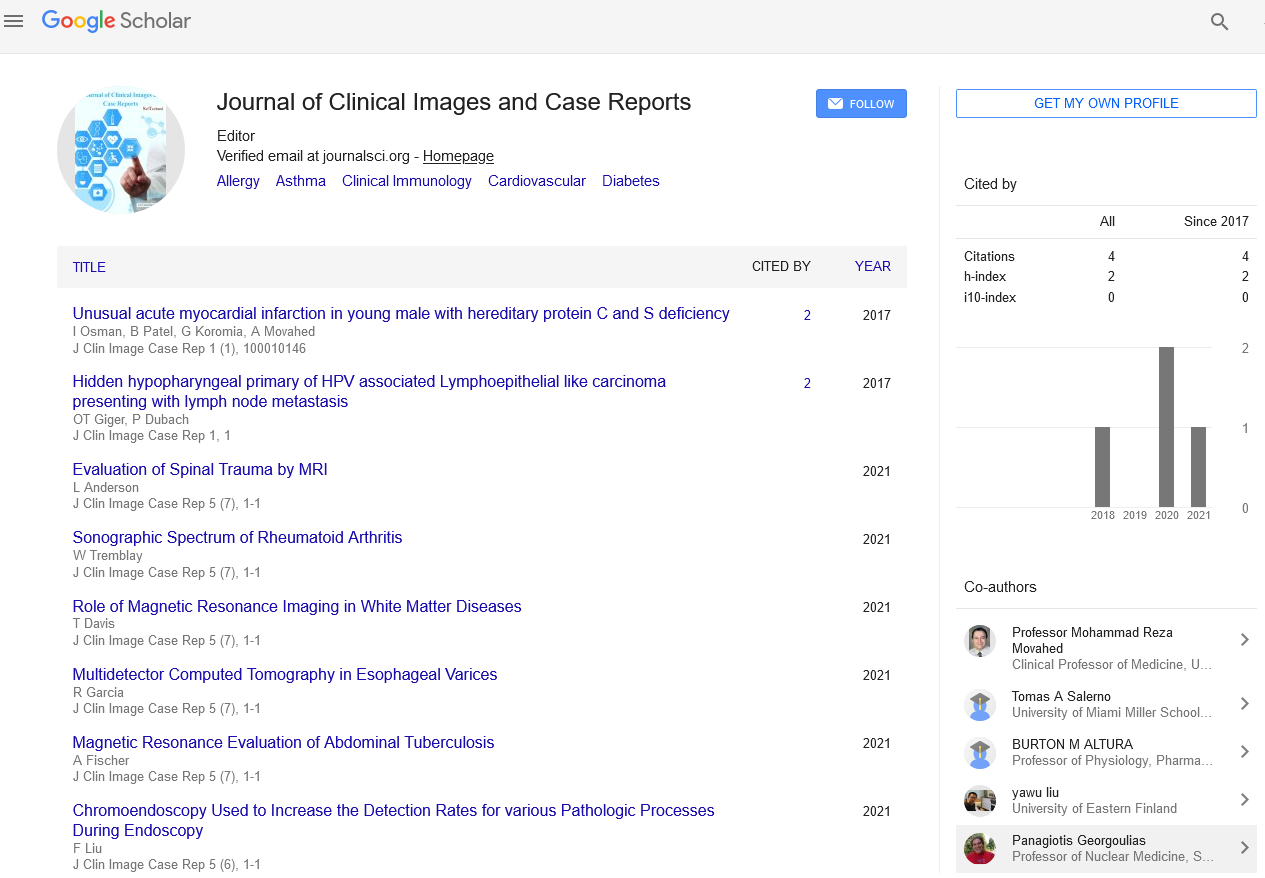
Task: Open yawu liu profile
Action: point(1035,792)
